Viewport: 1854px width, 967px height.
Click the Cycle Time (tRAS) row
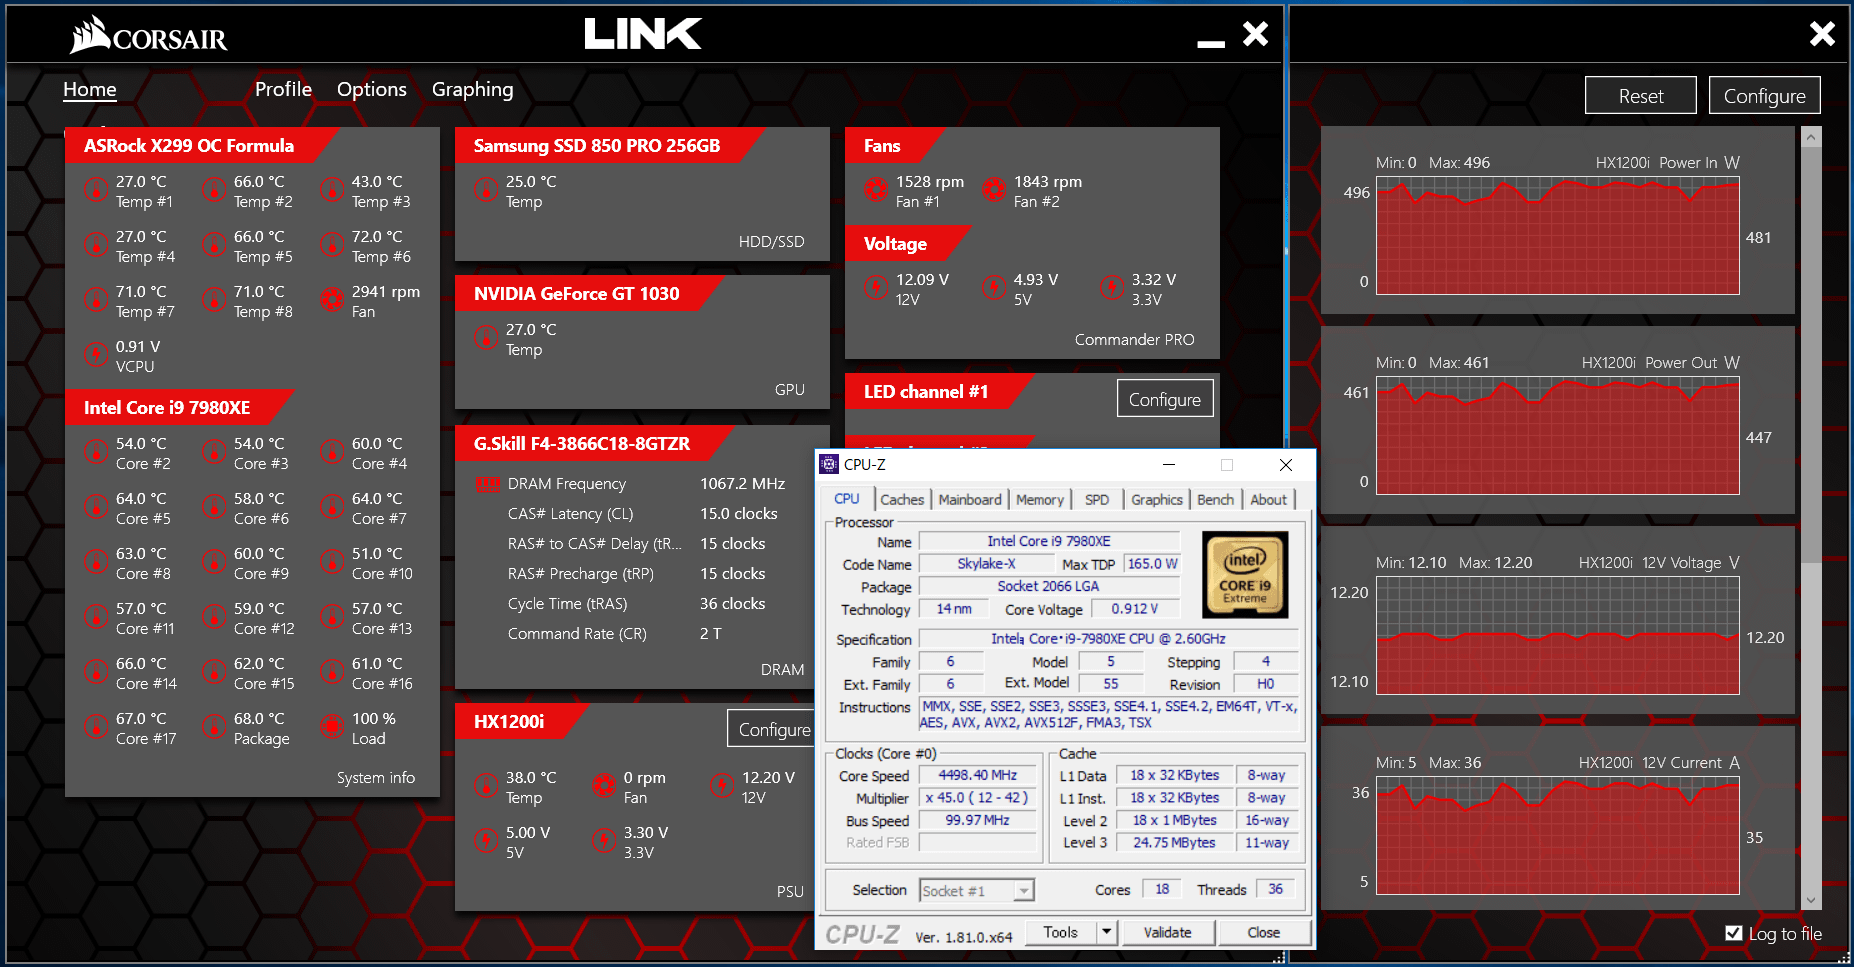637,604
